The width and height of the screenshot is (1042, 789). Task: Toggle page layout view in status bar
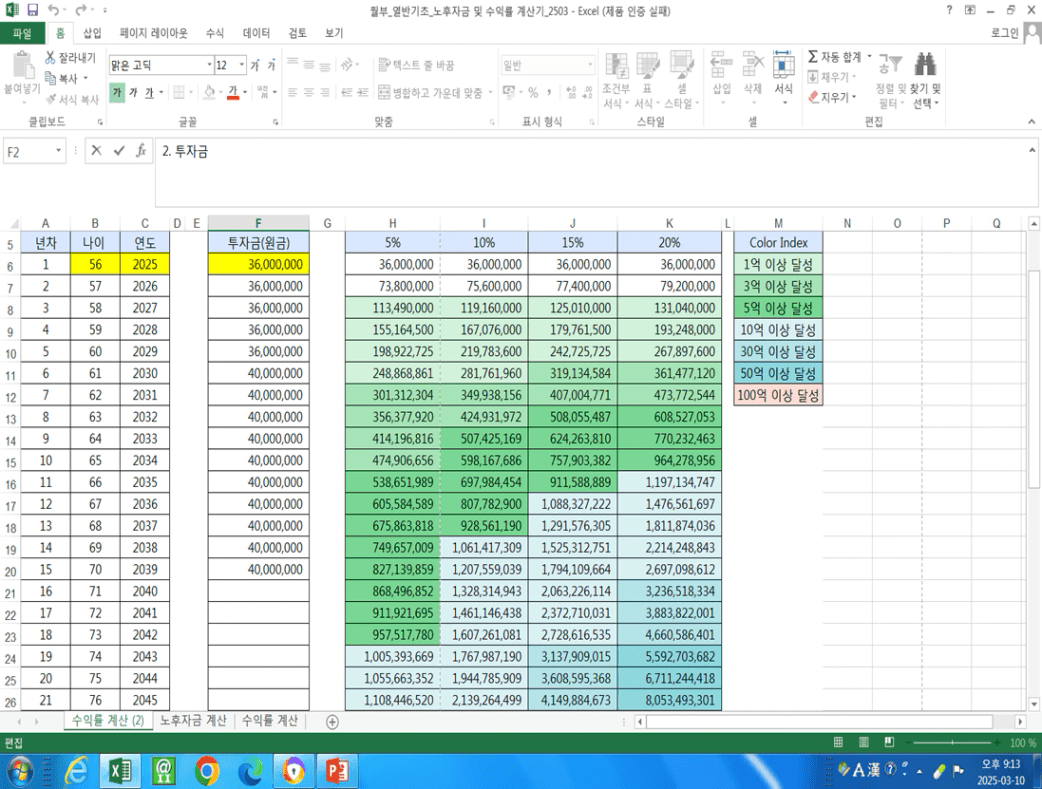(864, 743)
